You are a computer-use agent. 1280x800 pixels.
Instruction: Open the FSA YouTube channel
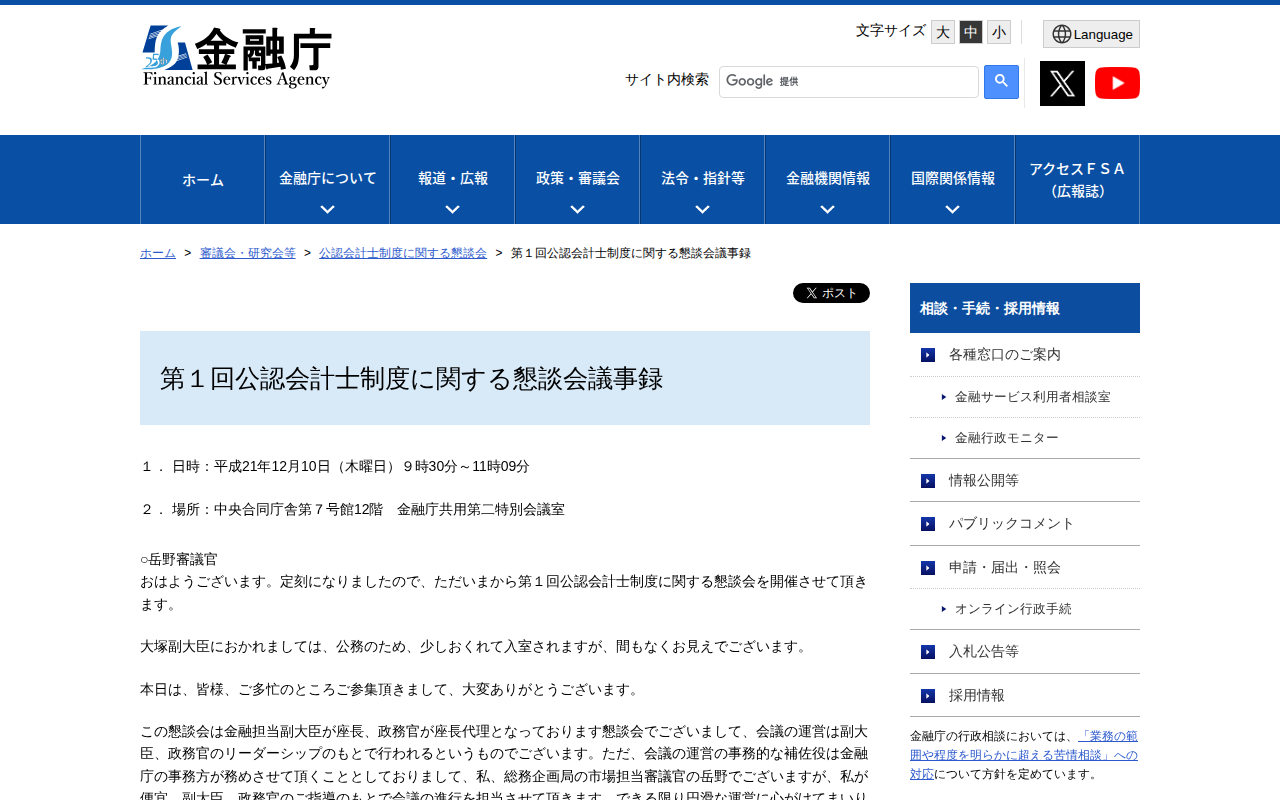click(x=1117, y=82)
